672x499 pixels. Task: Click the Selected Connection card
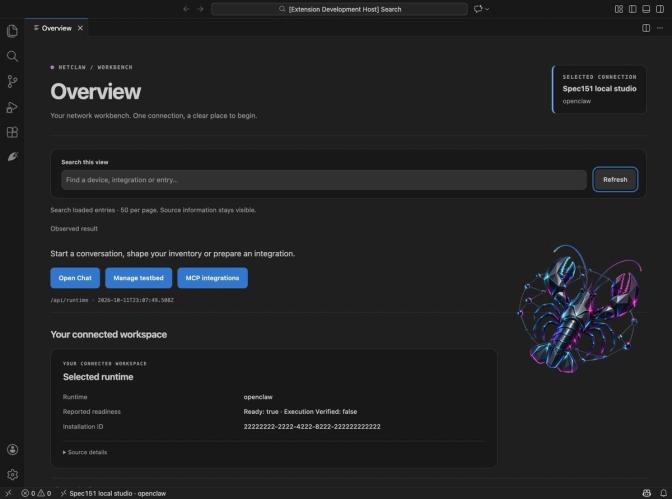coord(599,89)
